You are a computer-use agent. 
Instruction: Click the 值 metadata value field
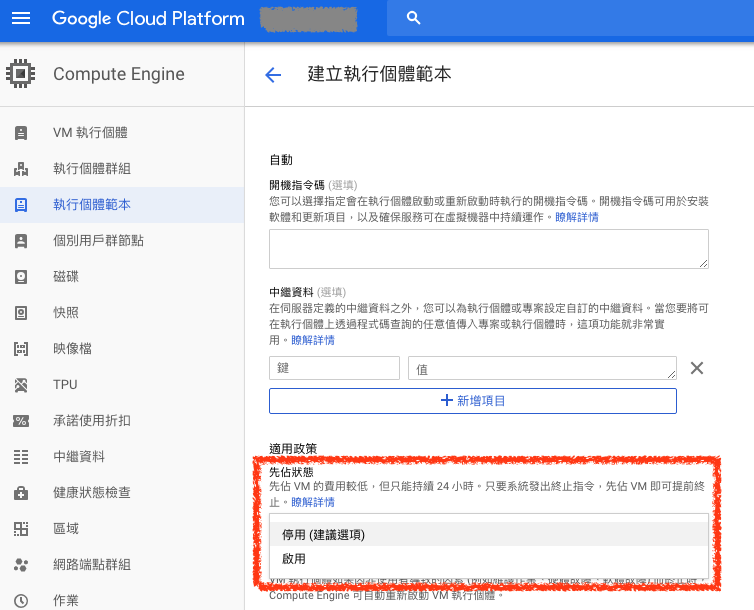click(x=542, y=368)
